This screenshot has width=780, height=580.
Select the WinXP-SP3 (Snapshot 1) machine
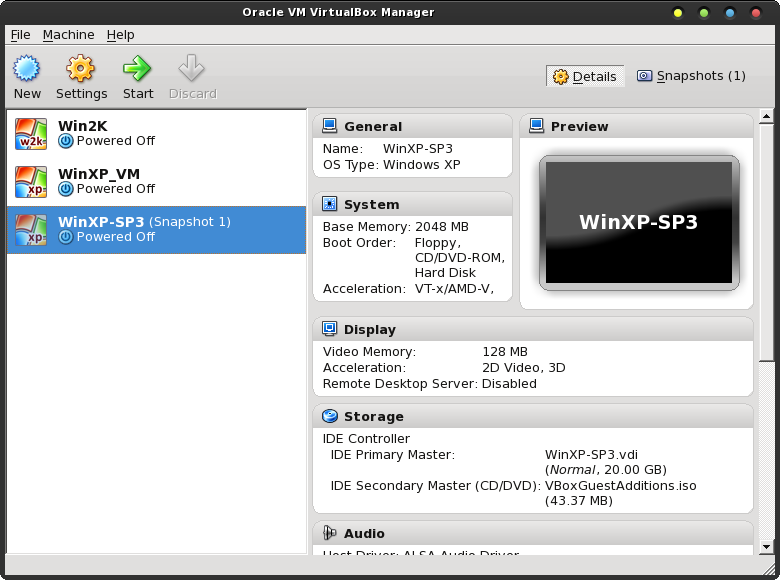[157, 230]
